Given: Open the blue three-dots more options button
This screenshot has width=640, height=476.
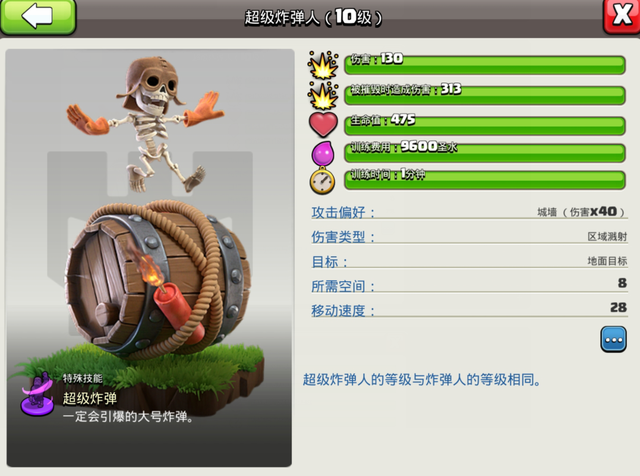Looking at the screenshot, I should (613, 339).
